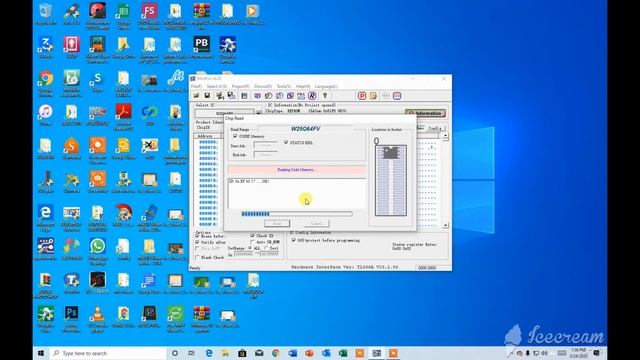Click scroll up arrow of hex view

click(445, 136)
